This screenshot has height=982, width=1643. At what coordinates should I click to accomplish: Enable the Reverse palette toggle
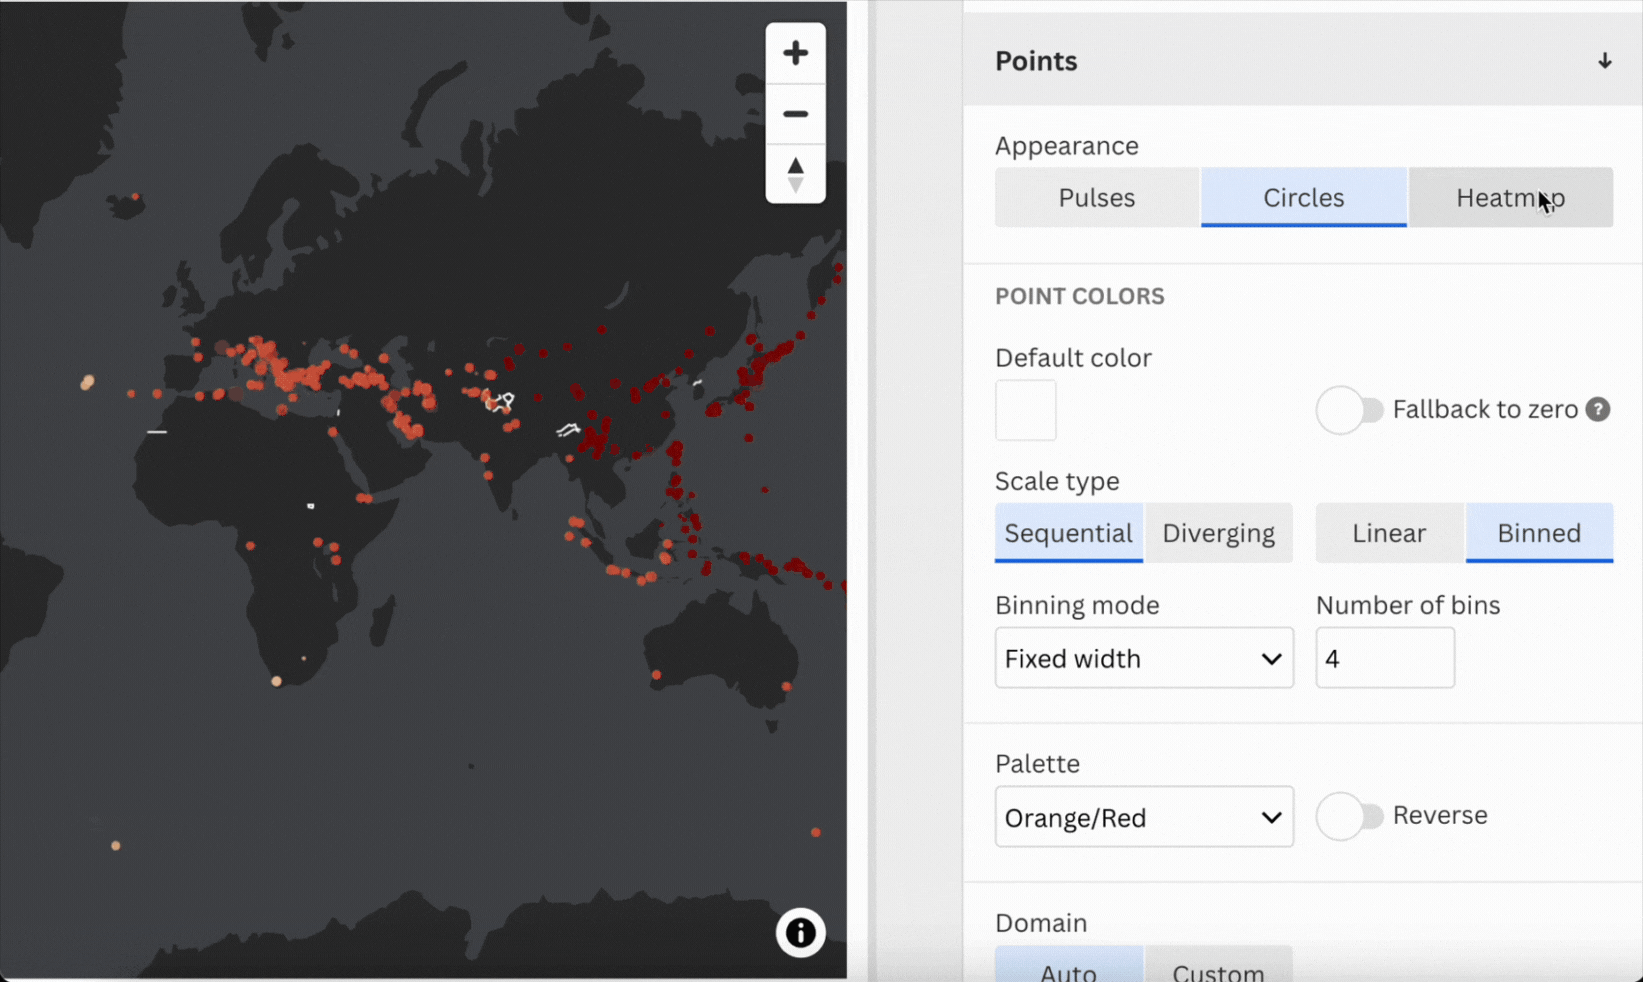pos(1349,816)
